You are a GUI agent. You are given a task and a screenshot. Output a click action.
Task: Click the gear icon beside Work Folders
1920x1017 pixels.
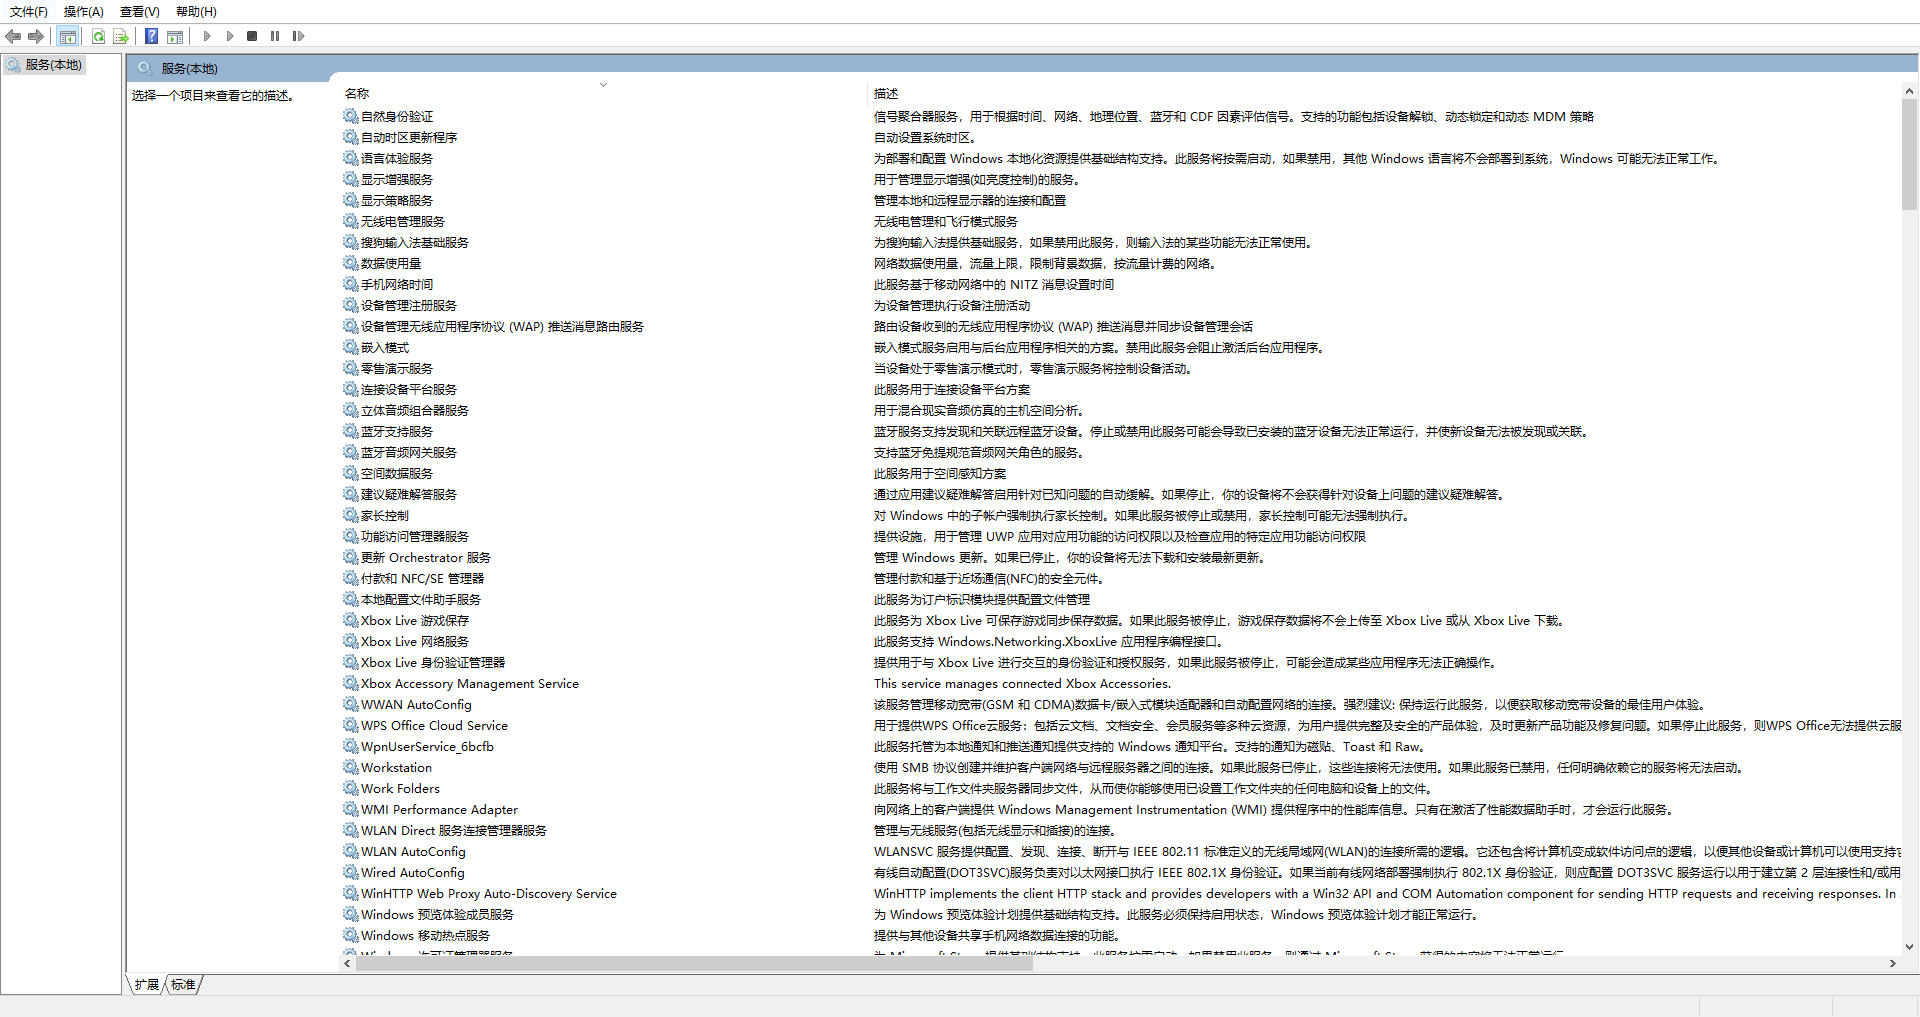pos(351,788)
